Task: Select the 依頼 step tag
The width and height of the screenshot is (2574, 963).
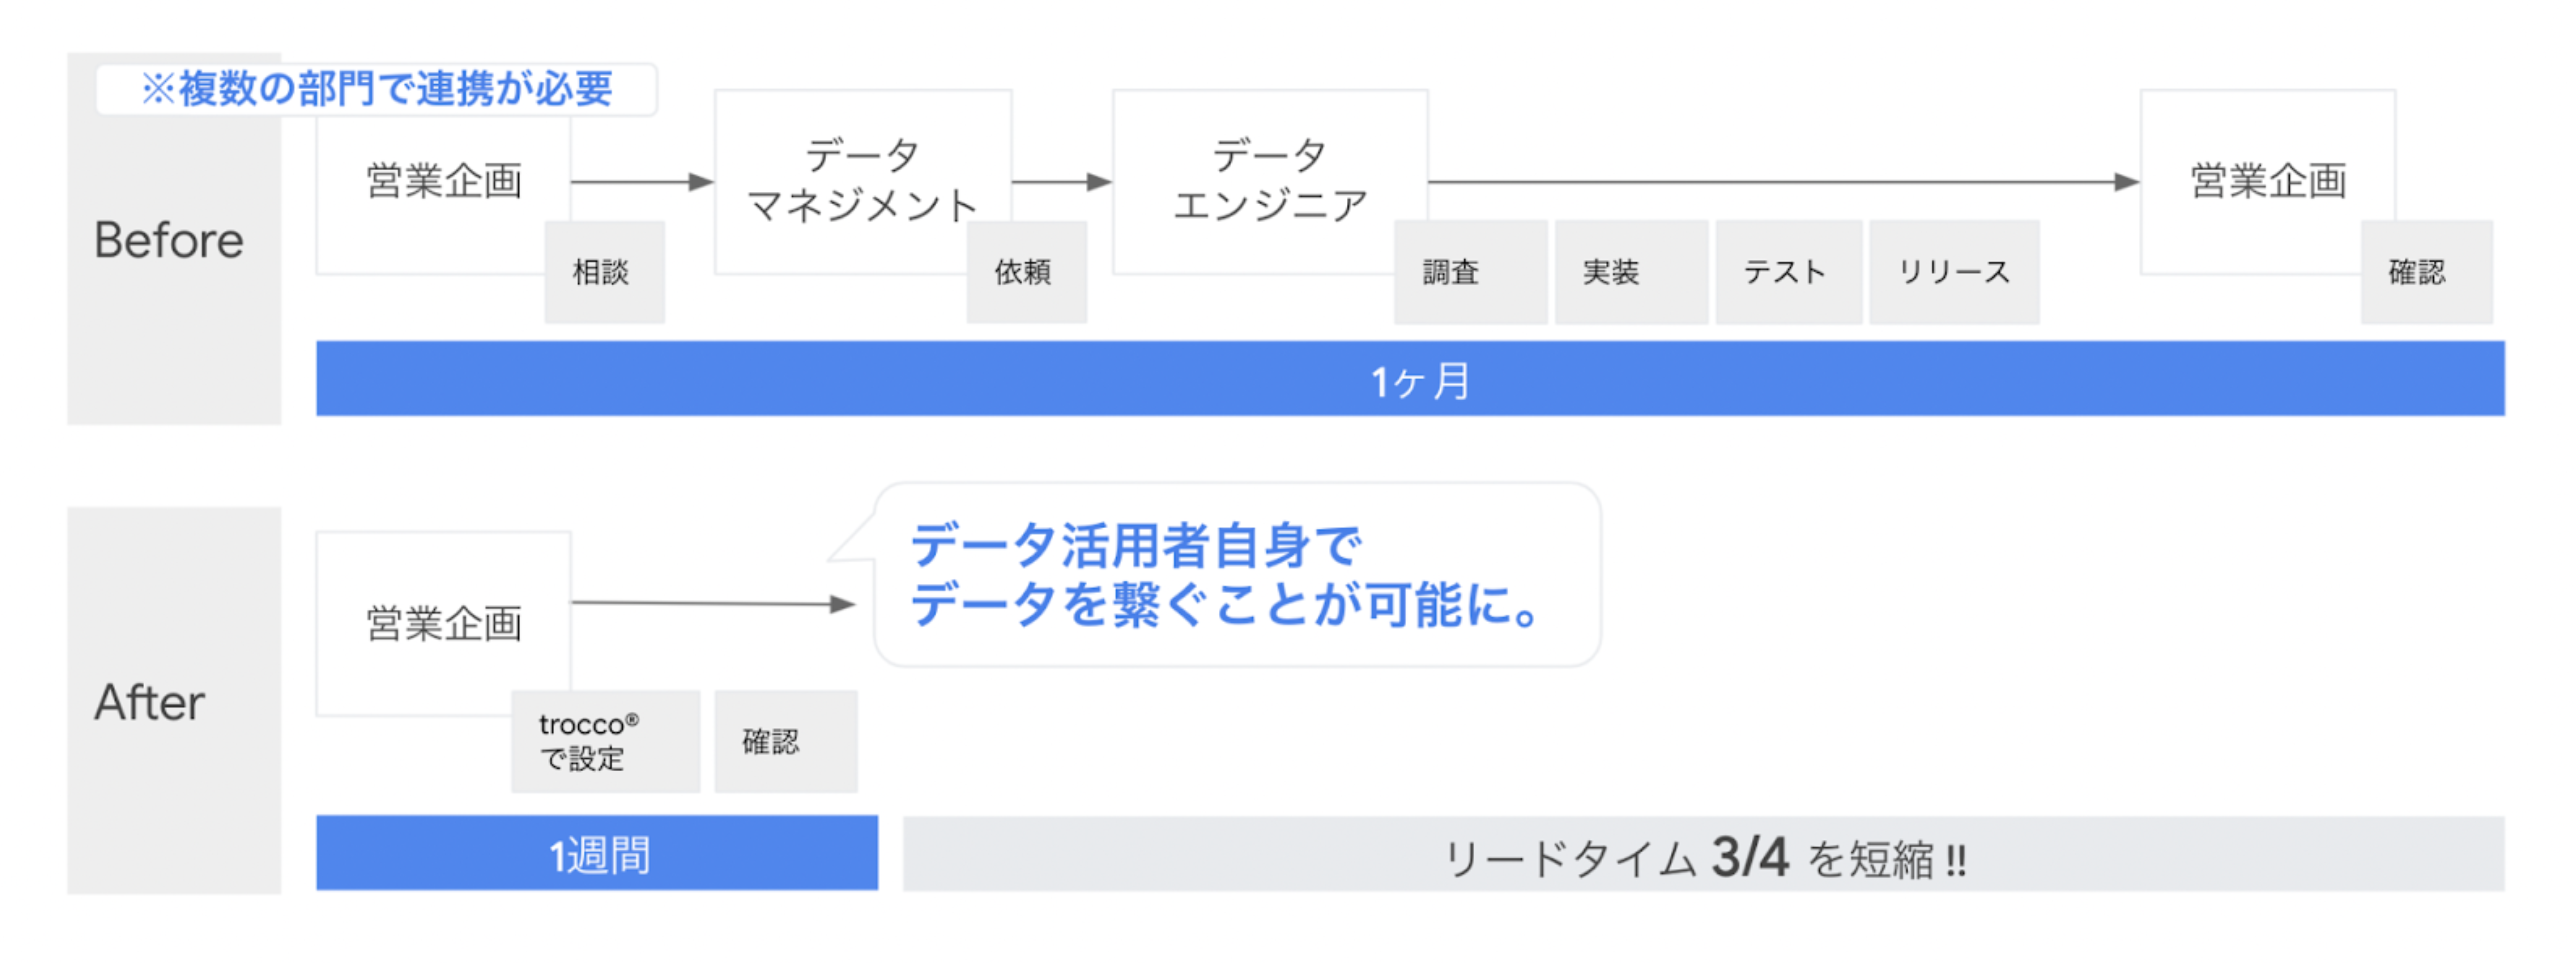Action: coord(1025,272)
